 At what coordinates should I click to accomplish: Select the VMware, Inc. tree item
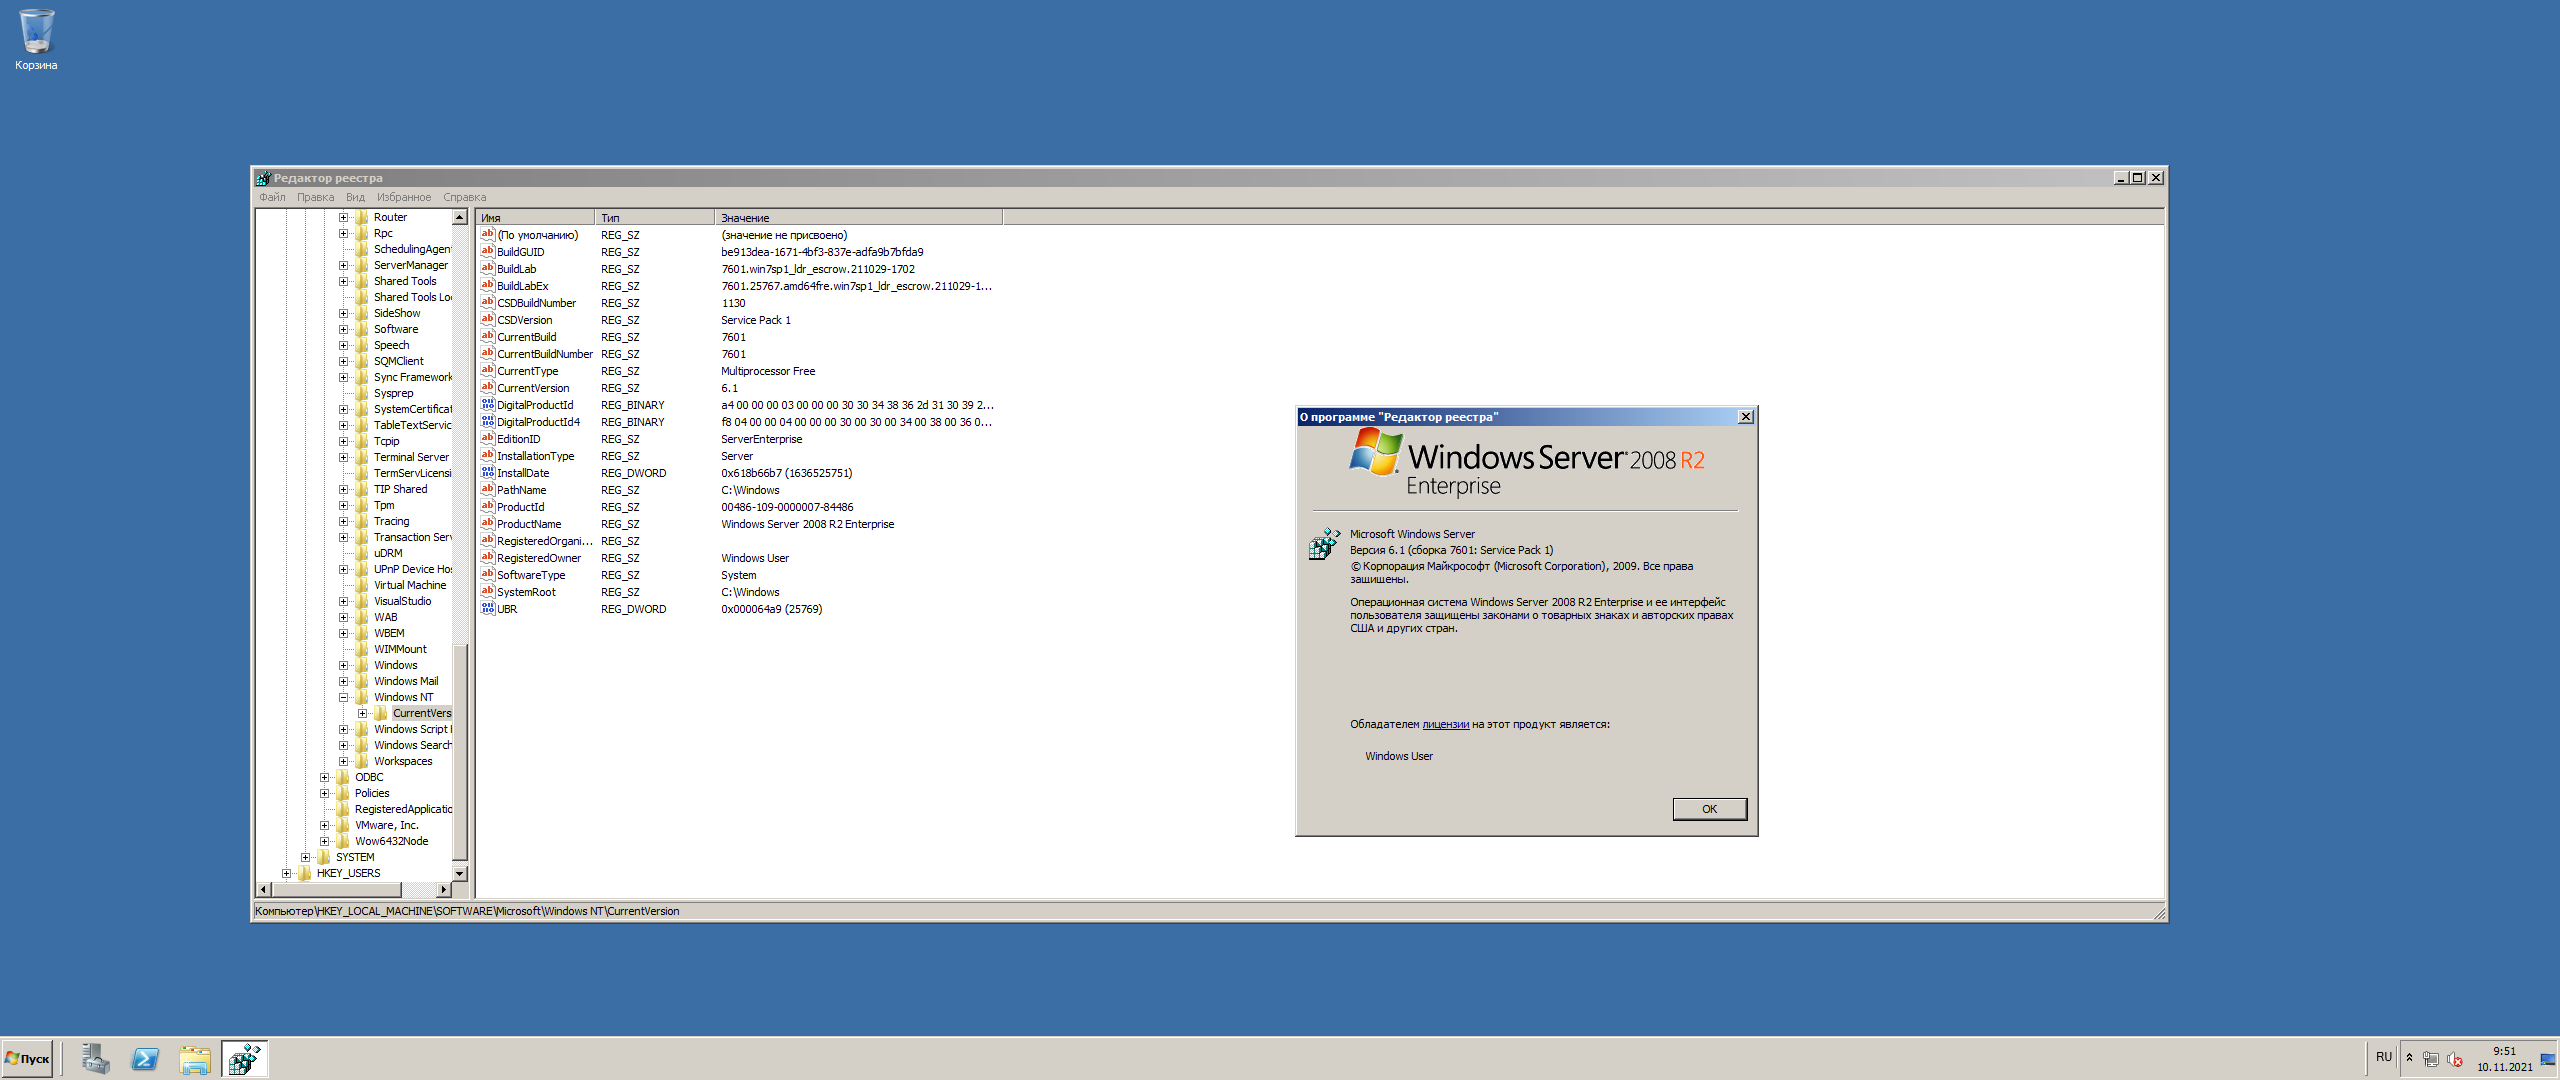coord(387,825)
